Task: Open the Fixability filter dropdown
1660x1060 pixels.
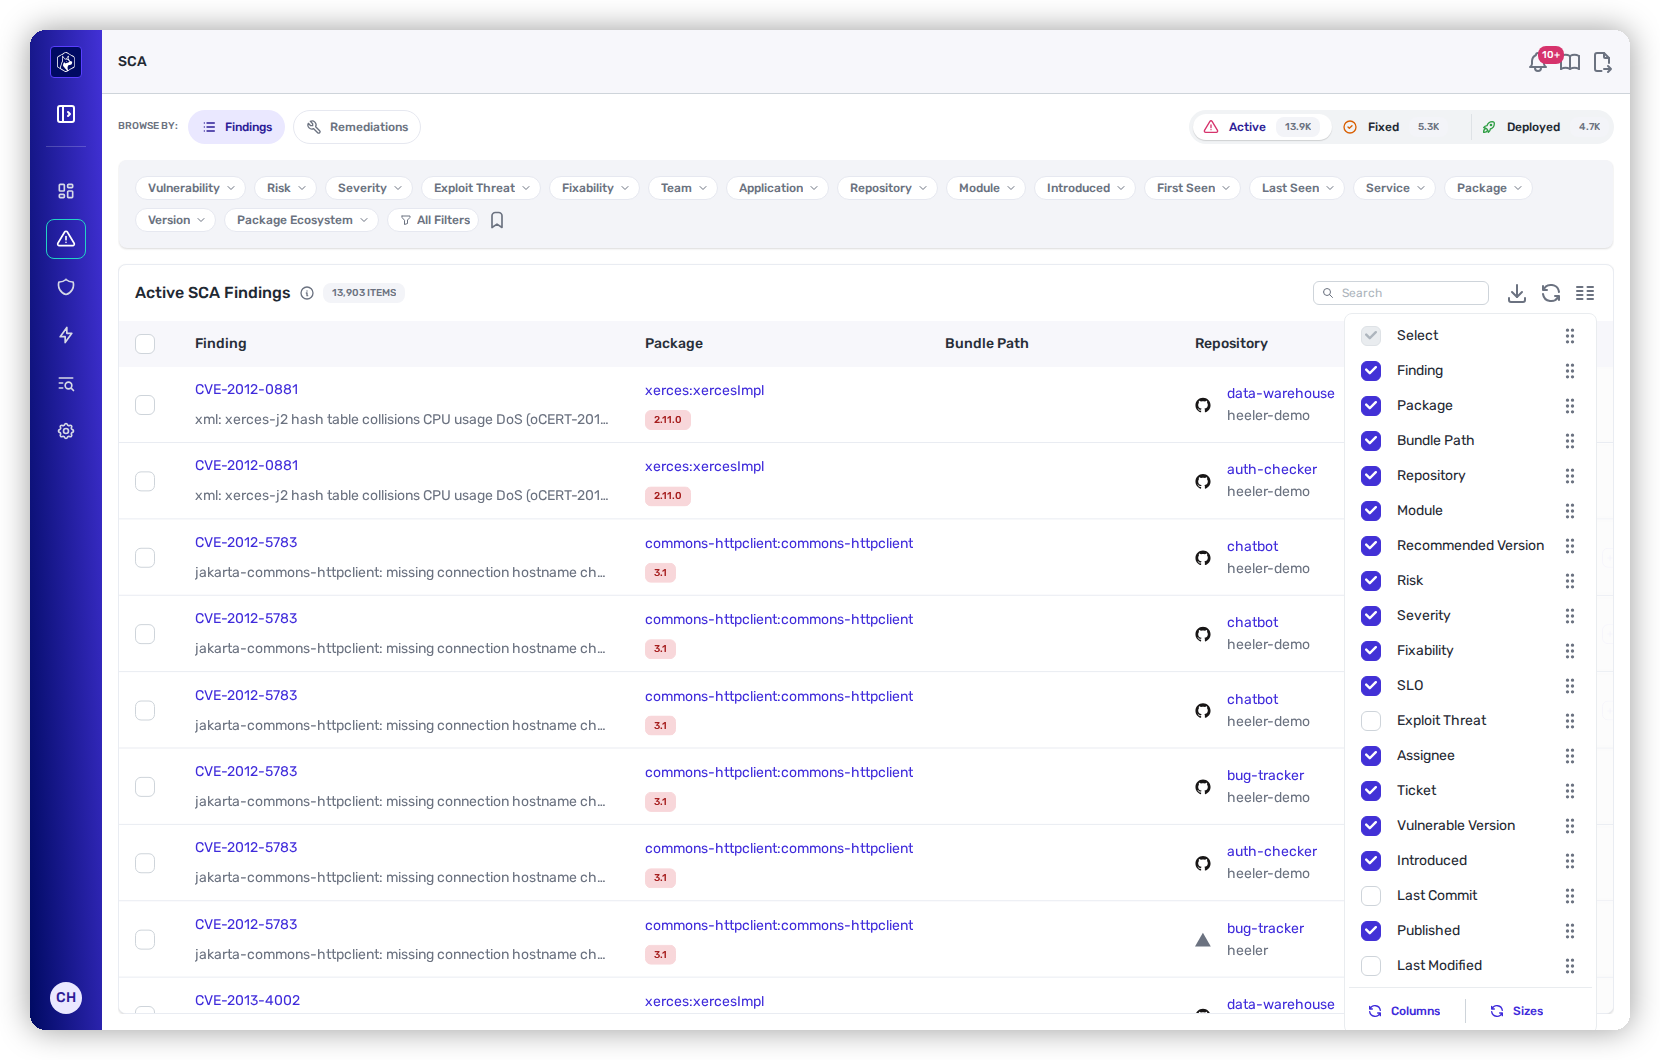Action: [x=595, y=188]
